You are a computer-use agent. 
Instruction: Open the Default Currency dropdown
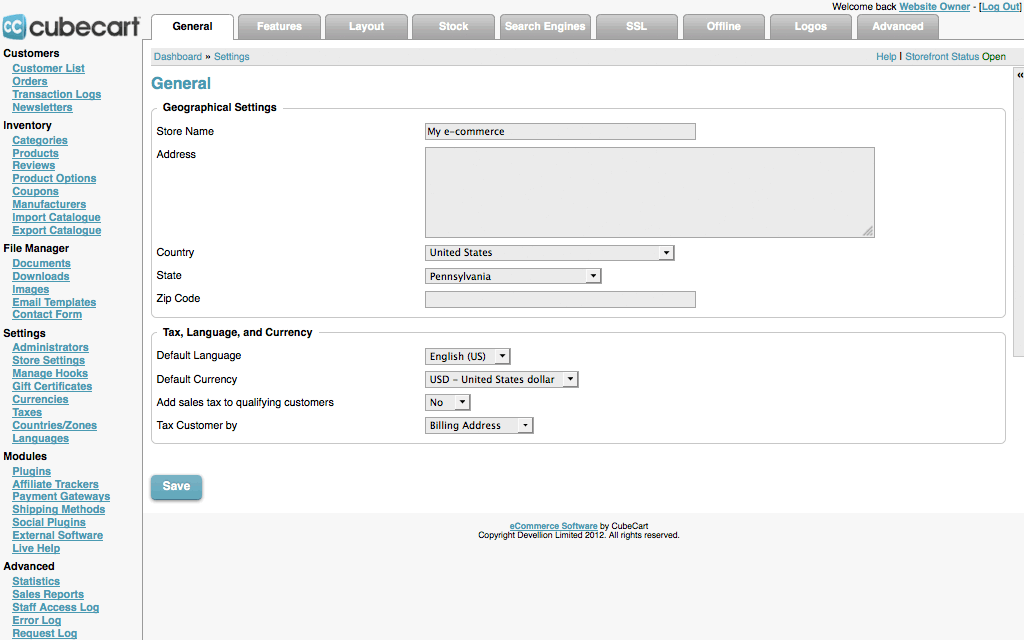point(502,380)
